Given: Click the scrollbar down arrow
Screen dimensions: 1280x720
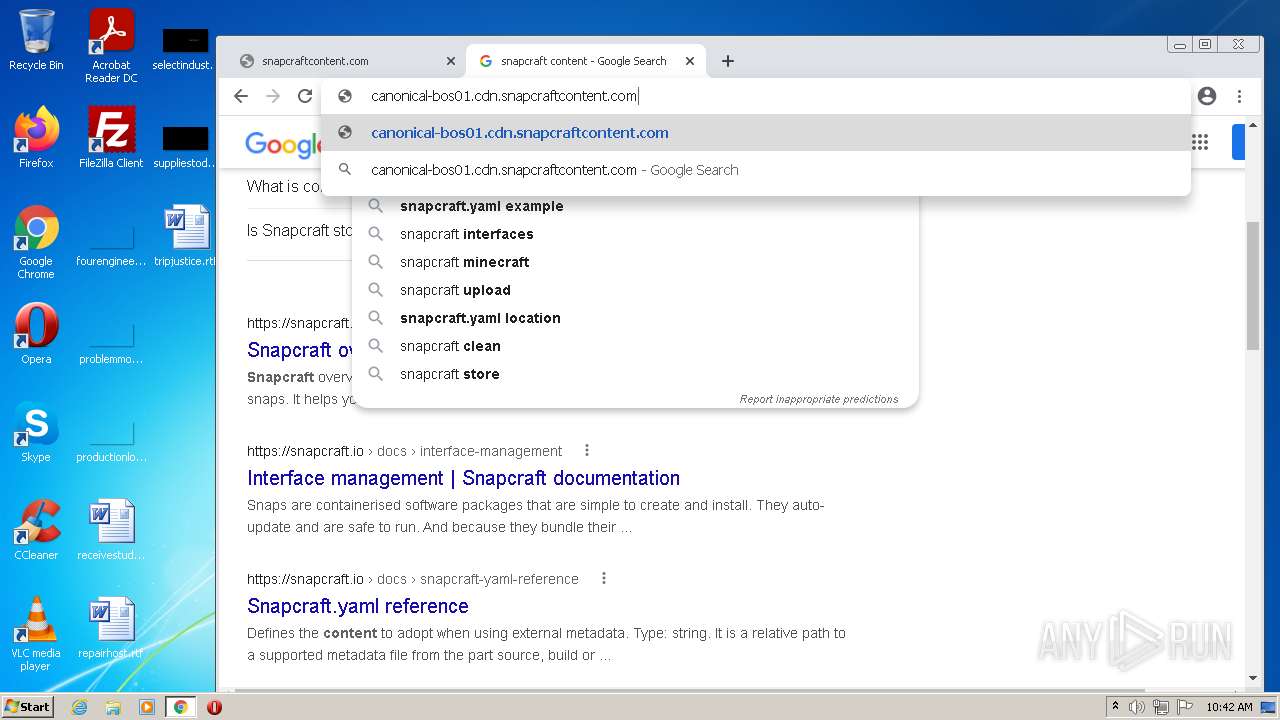Looking at the screenshot, I should pyautogui.click(x=1253, y=678).
